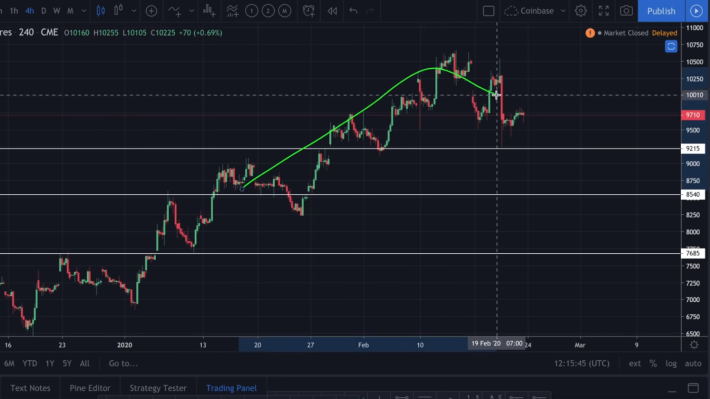
Task: Switch to the weekly (W) timeframe
Action: pyautogui.click(x=57, y=11)
